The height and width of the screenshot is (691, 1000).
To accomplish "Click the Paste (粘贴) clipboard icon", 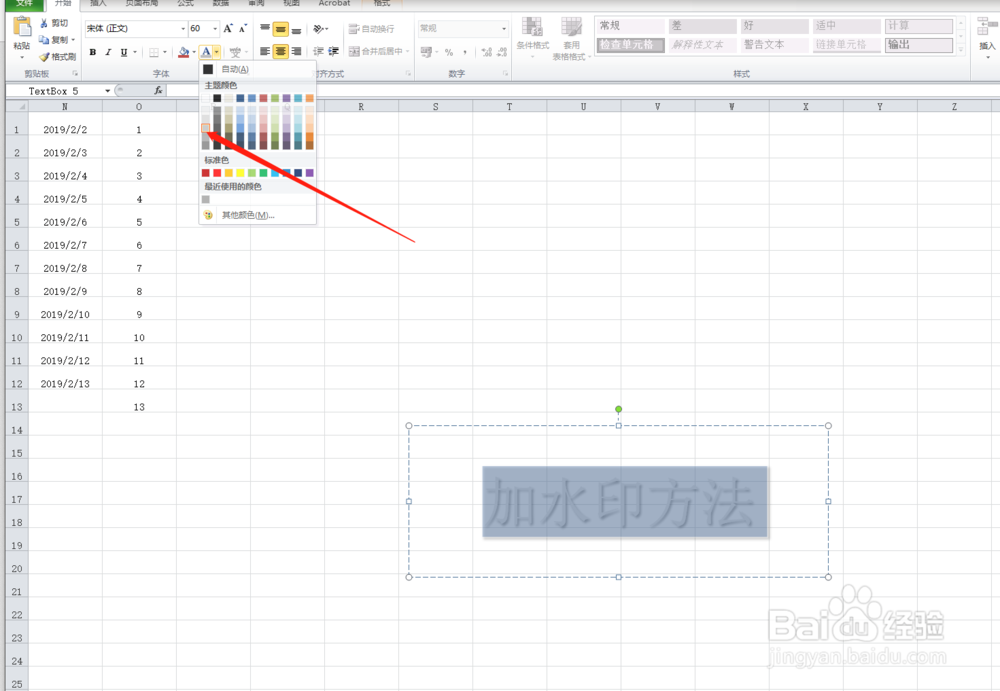I will pyautogui.click(x=22, y=27).
